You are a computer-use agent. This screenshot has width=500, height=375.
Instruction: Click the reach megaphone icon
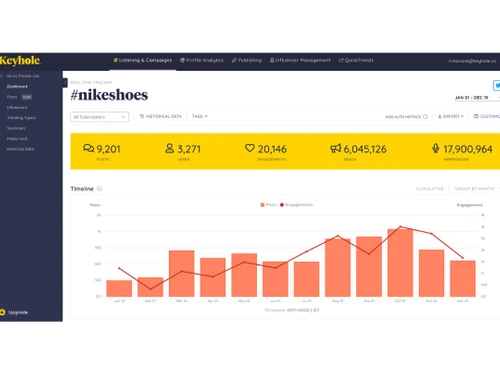point(336,148)
